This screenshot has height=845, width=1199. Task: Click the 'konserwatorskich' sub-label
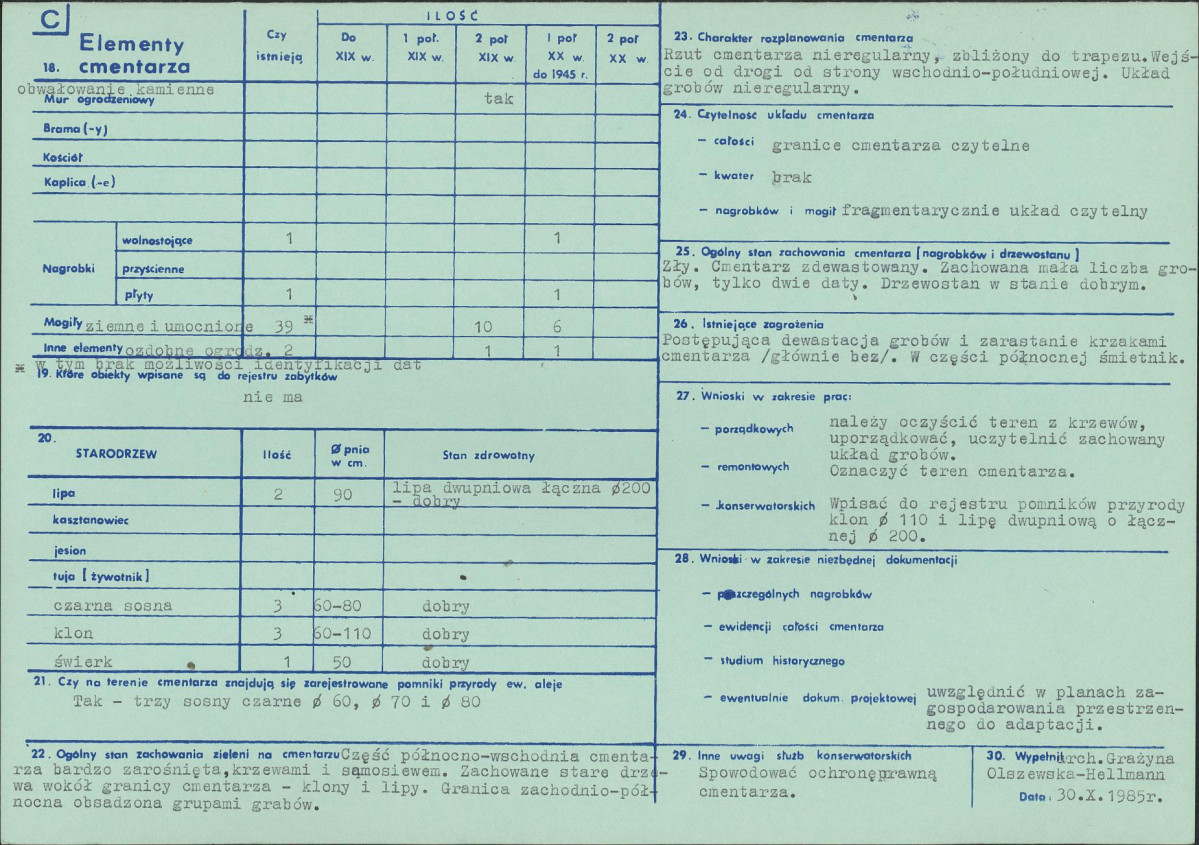(x=767, y=506)
